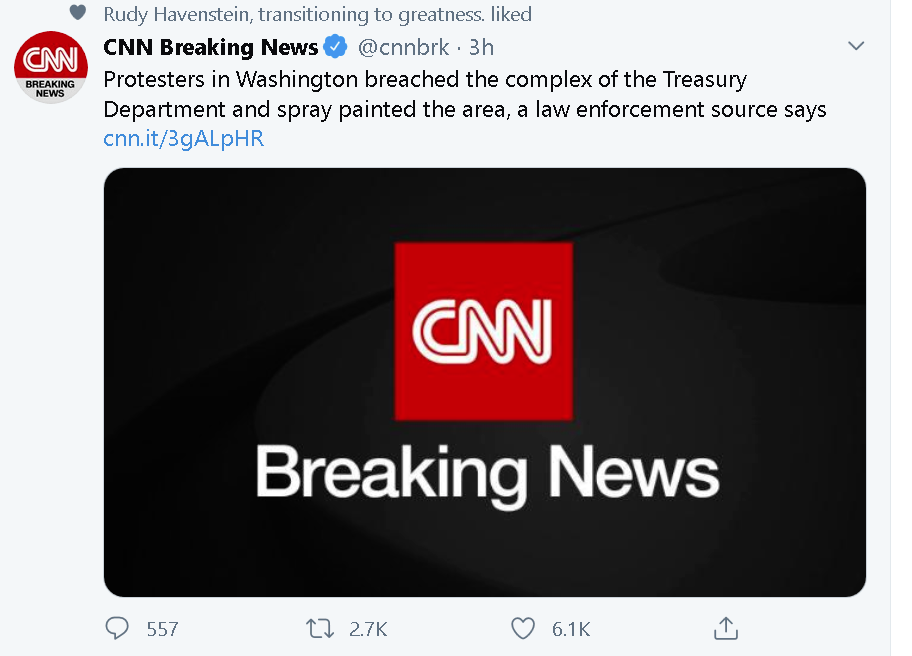Open Rudy Havenstein's liked-by notice
The image size is (912, 656).
318,14
